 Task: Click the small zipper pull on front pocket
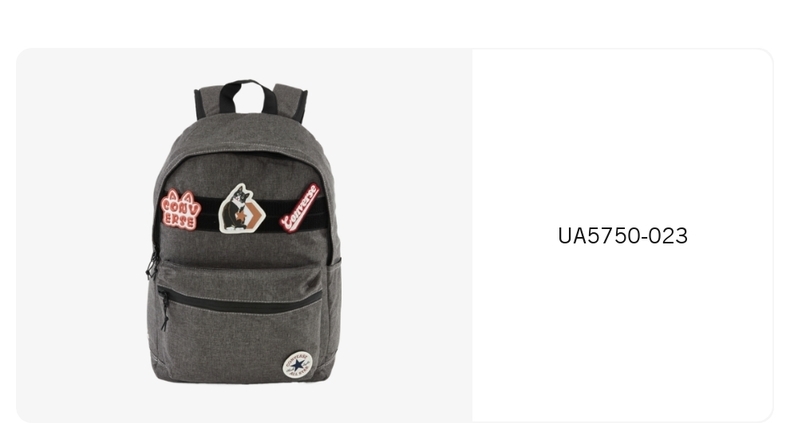click(x=164, y=311)
